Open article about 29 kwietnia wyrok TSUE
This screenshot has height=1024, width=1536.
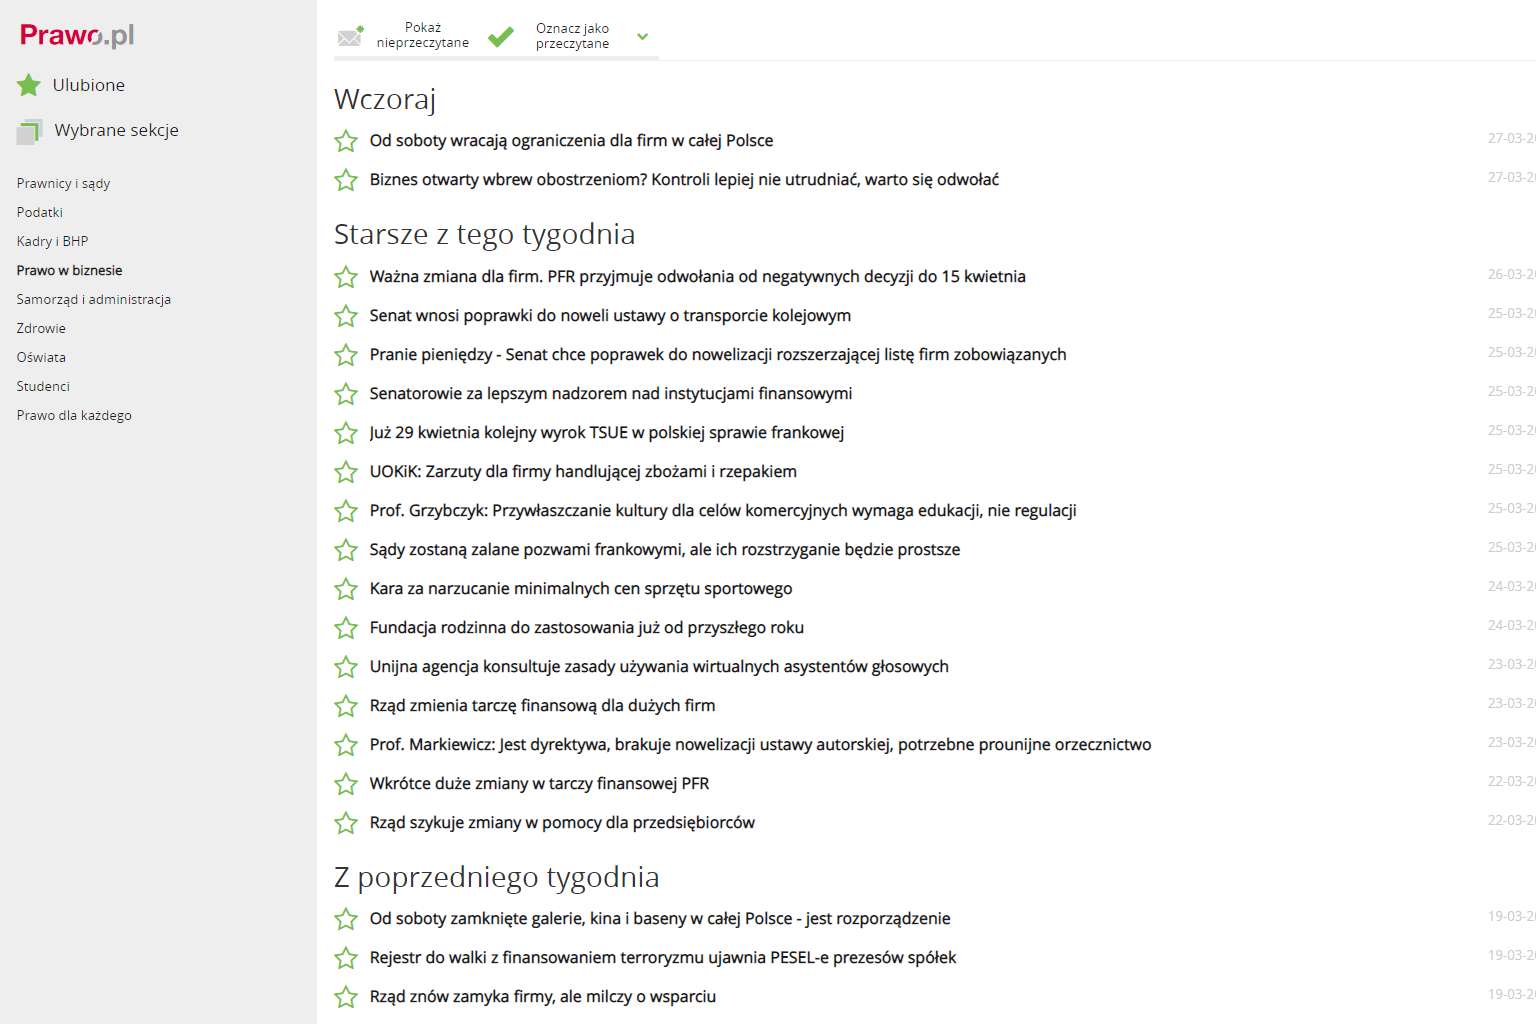coord(606,433)
